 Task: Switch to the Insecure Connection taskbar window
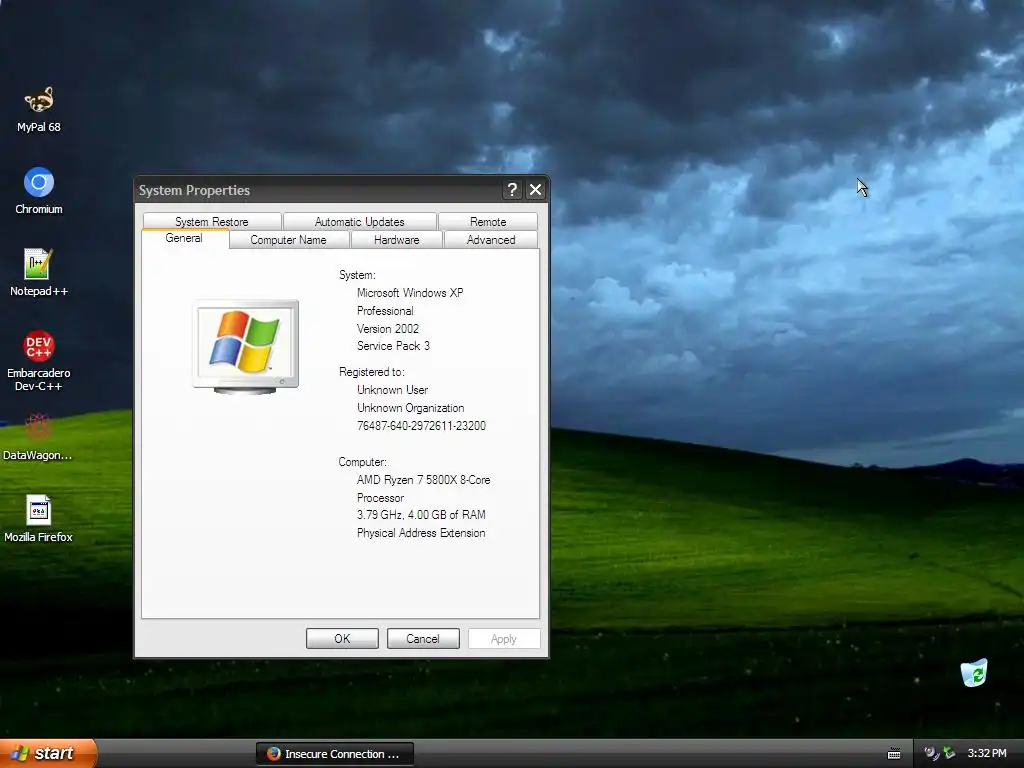335,754
